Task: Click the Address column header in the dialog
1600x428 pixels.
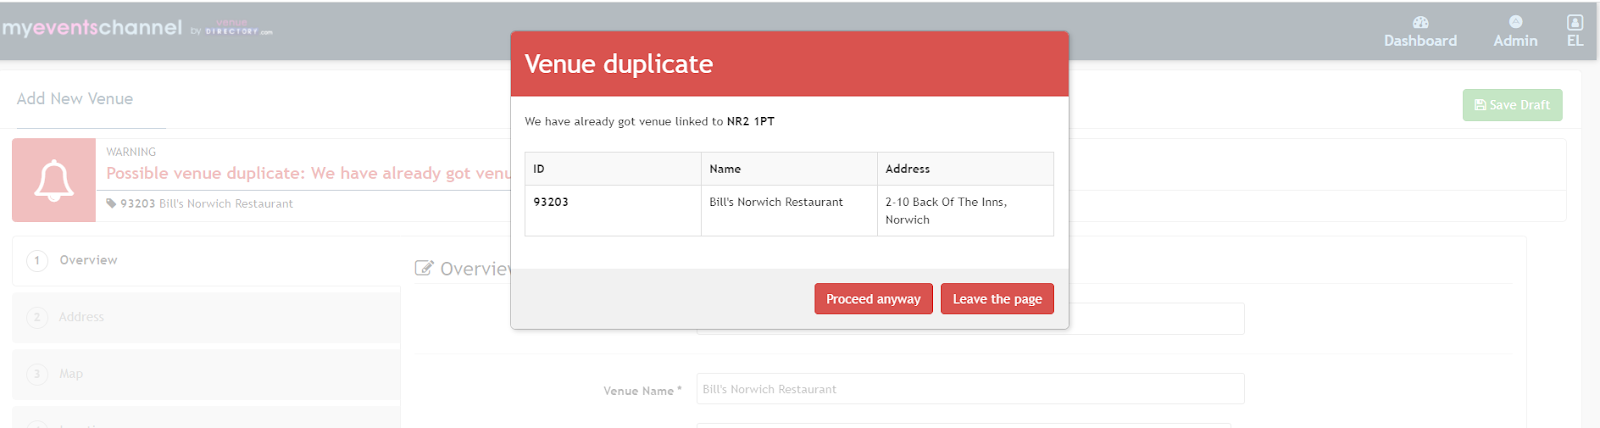Action: [x=965, y=169]
